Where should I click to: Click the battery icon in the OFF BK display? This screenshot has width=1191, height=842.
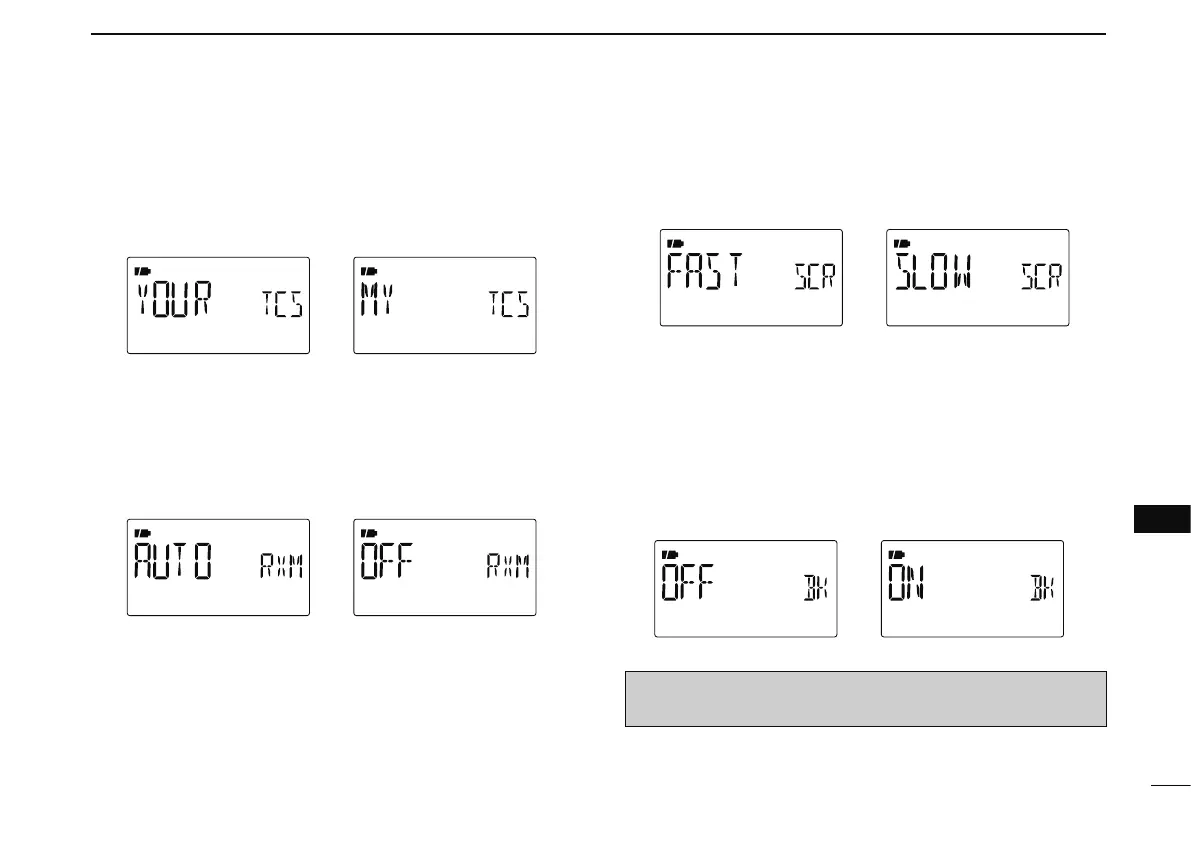[671, 554]
